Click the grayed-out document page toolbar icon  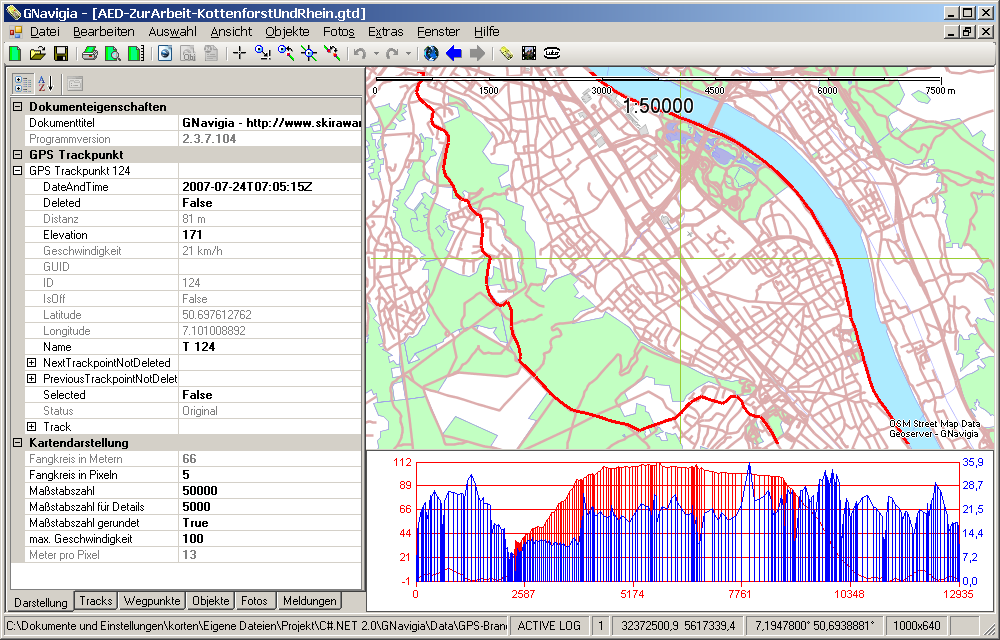click(x=210, y=54)
